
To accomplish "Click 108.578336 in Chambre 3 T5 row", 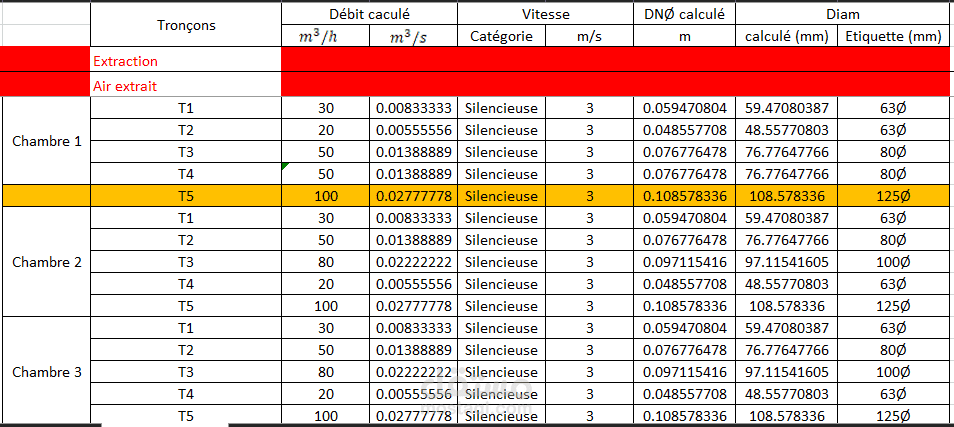I will tap(787, 415).
